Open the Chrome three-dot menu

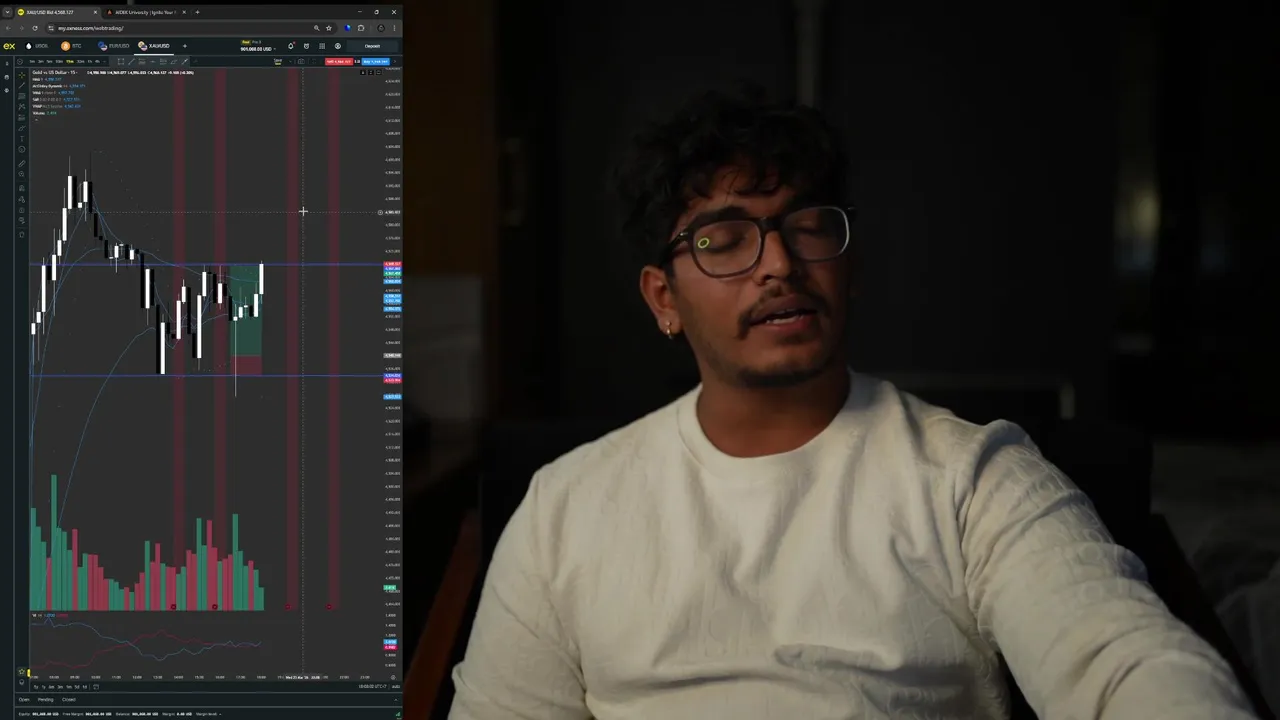[x=394, y=28]
